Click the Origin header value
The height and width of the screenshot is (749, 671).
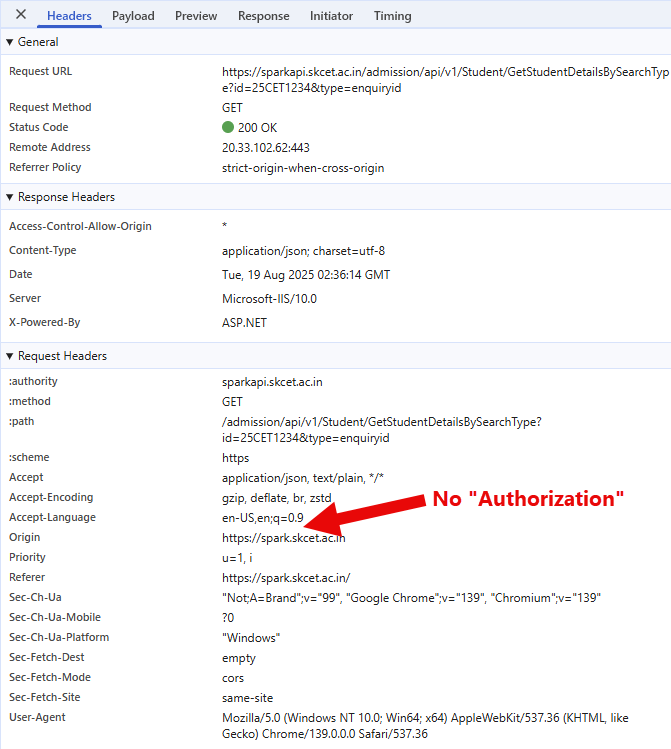point(283,538)
